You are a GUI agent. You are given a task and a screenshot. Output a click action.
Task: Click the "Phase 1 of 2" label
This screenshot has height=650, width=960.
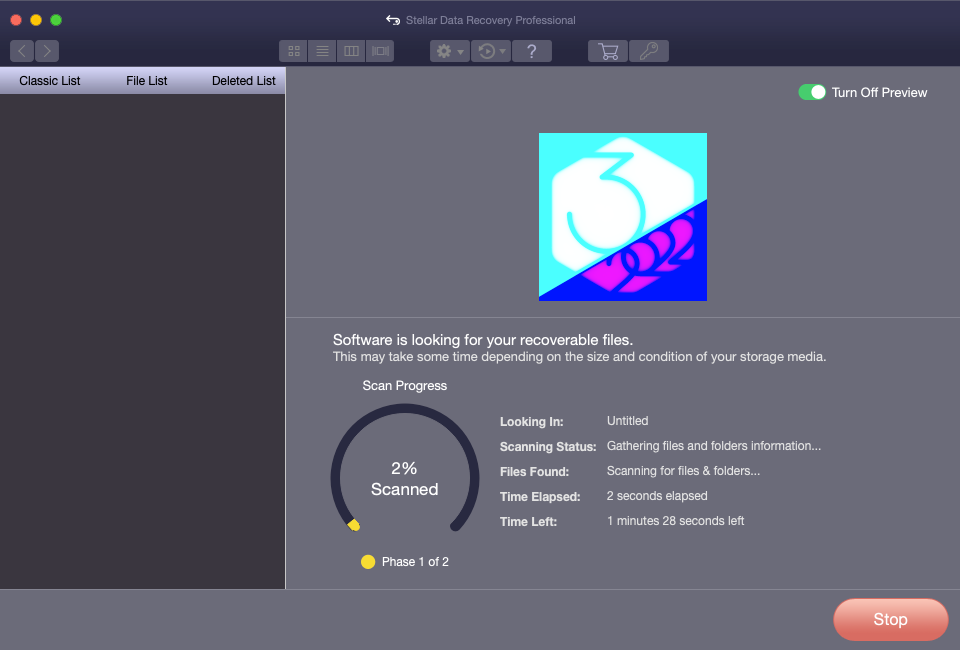click(x=415, y=562)
